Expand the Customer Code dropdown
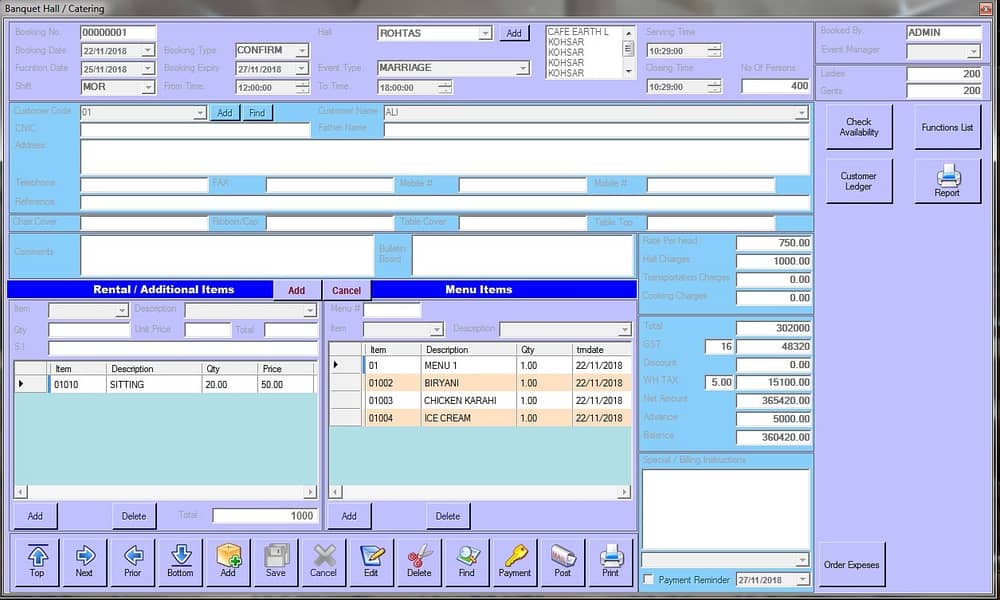1000x600 pixels. [200, 113]
